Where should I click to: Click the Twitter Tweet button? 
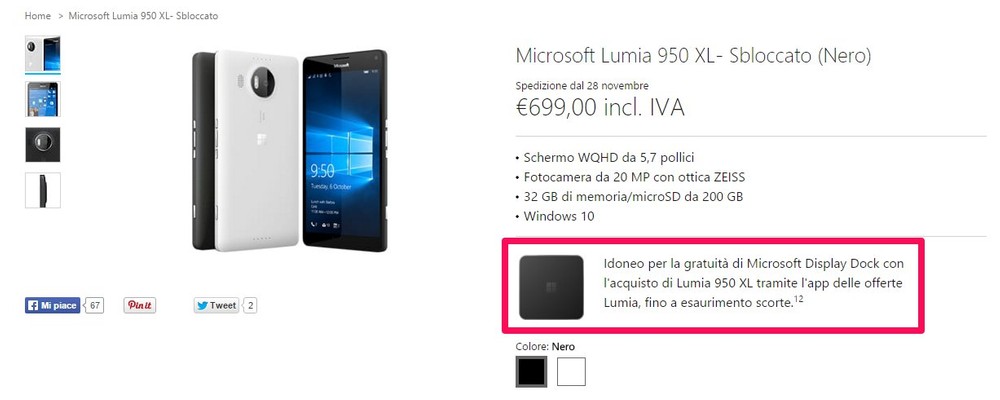click(216, 306)
